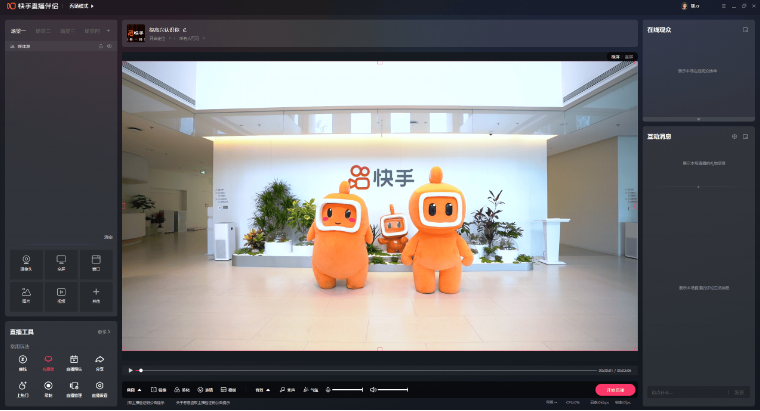Click the video playback progress bar
Viewport: 760px width, 411px height.
[x=368, y=370]
